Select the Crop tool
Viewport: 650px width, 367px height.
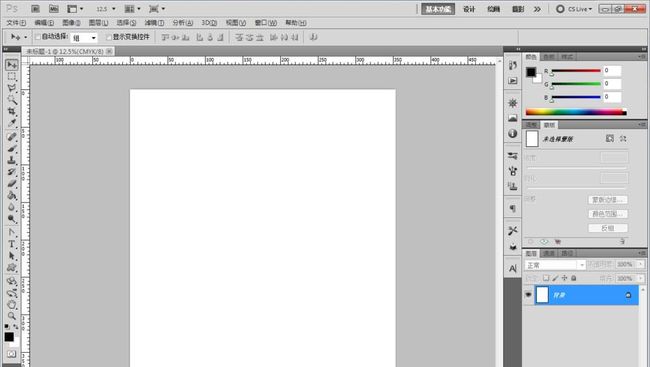[12, 111]
